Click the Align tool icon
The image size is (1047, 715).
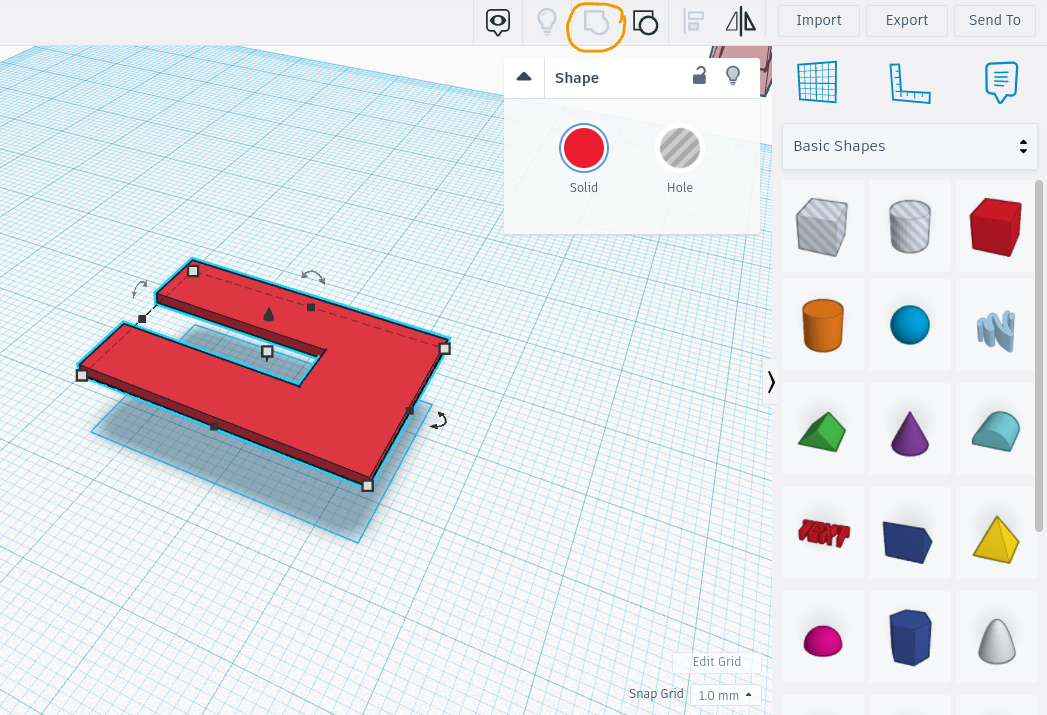coord(694,22)
